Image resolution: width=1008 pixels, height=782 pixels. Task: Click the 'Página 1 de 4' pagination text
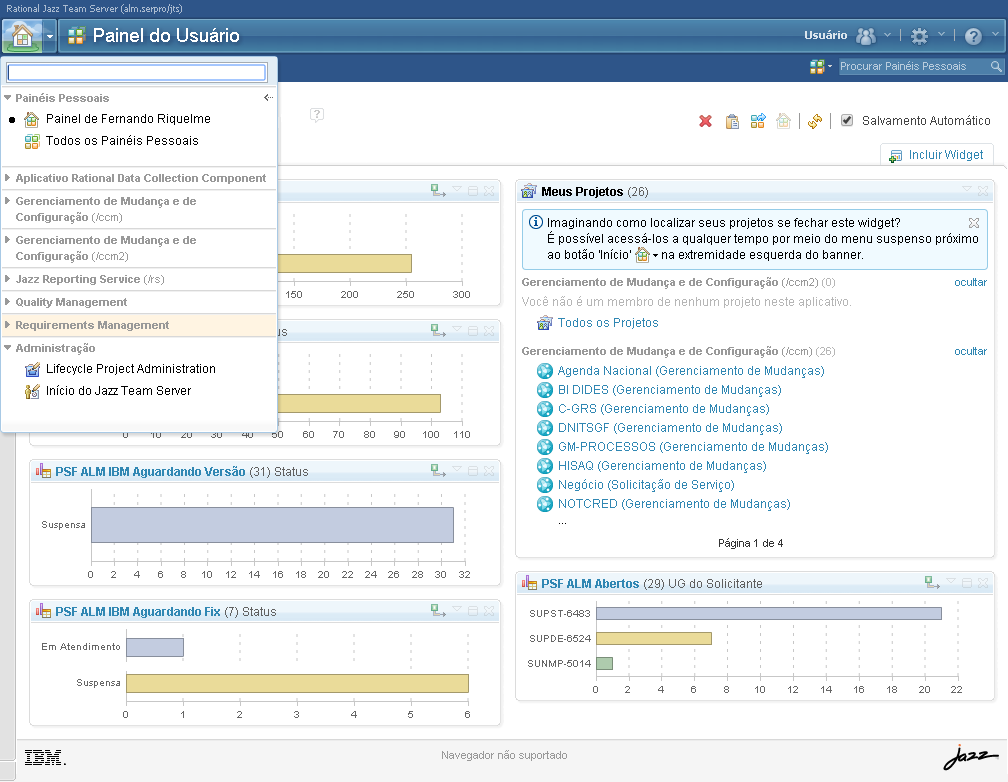click(x=750, y=543)
